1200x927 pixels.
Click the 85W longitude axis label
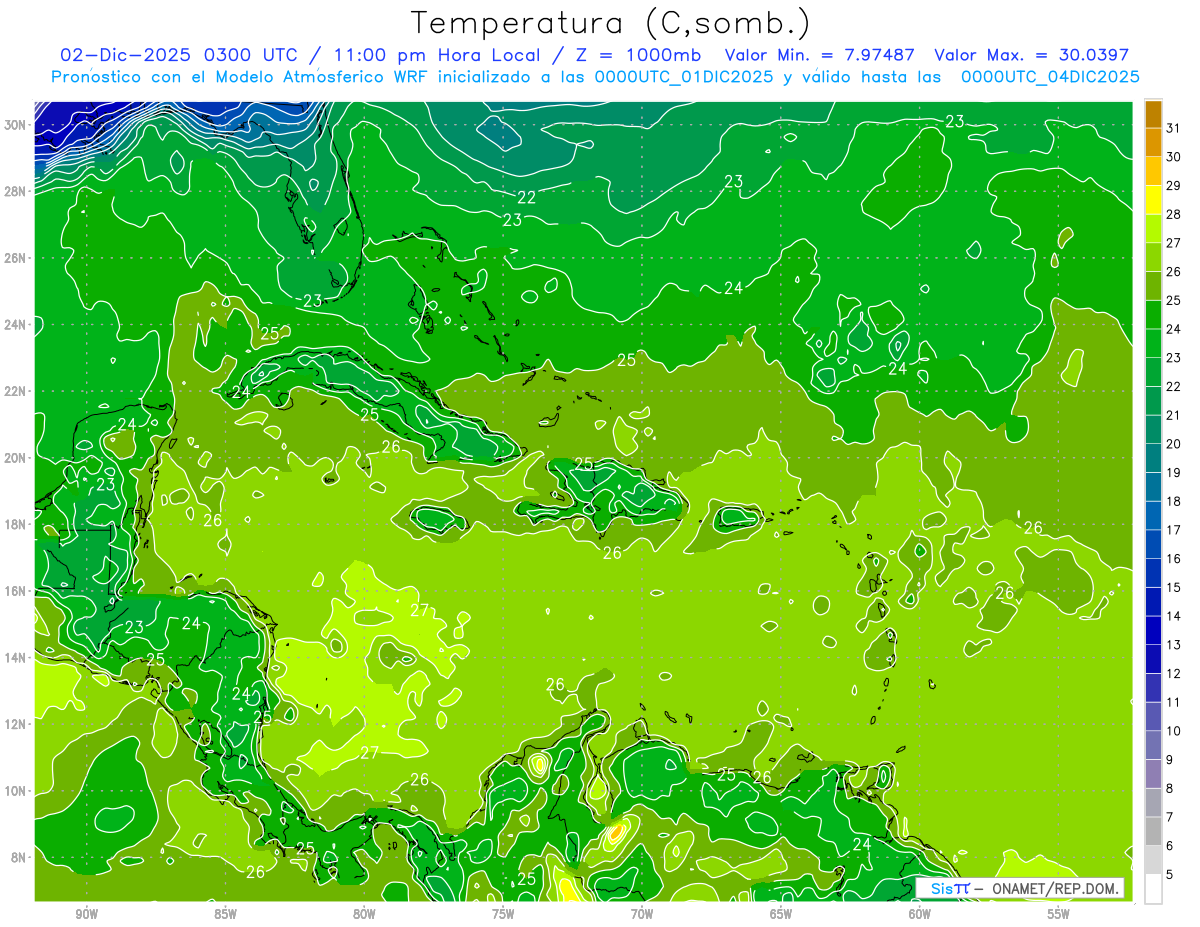click(x=226, y=914)
